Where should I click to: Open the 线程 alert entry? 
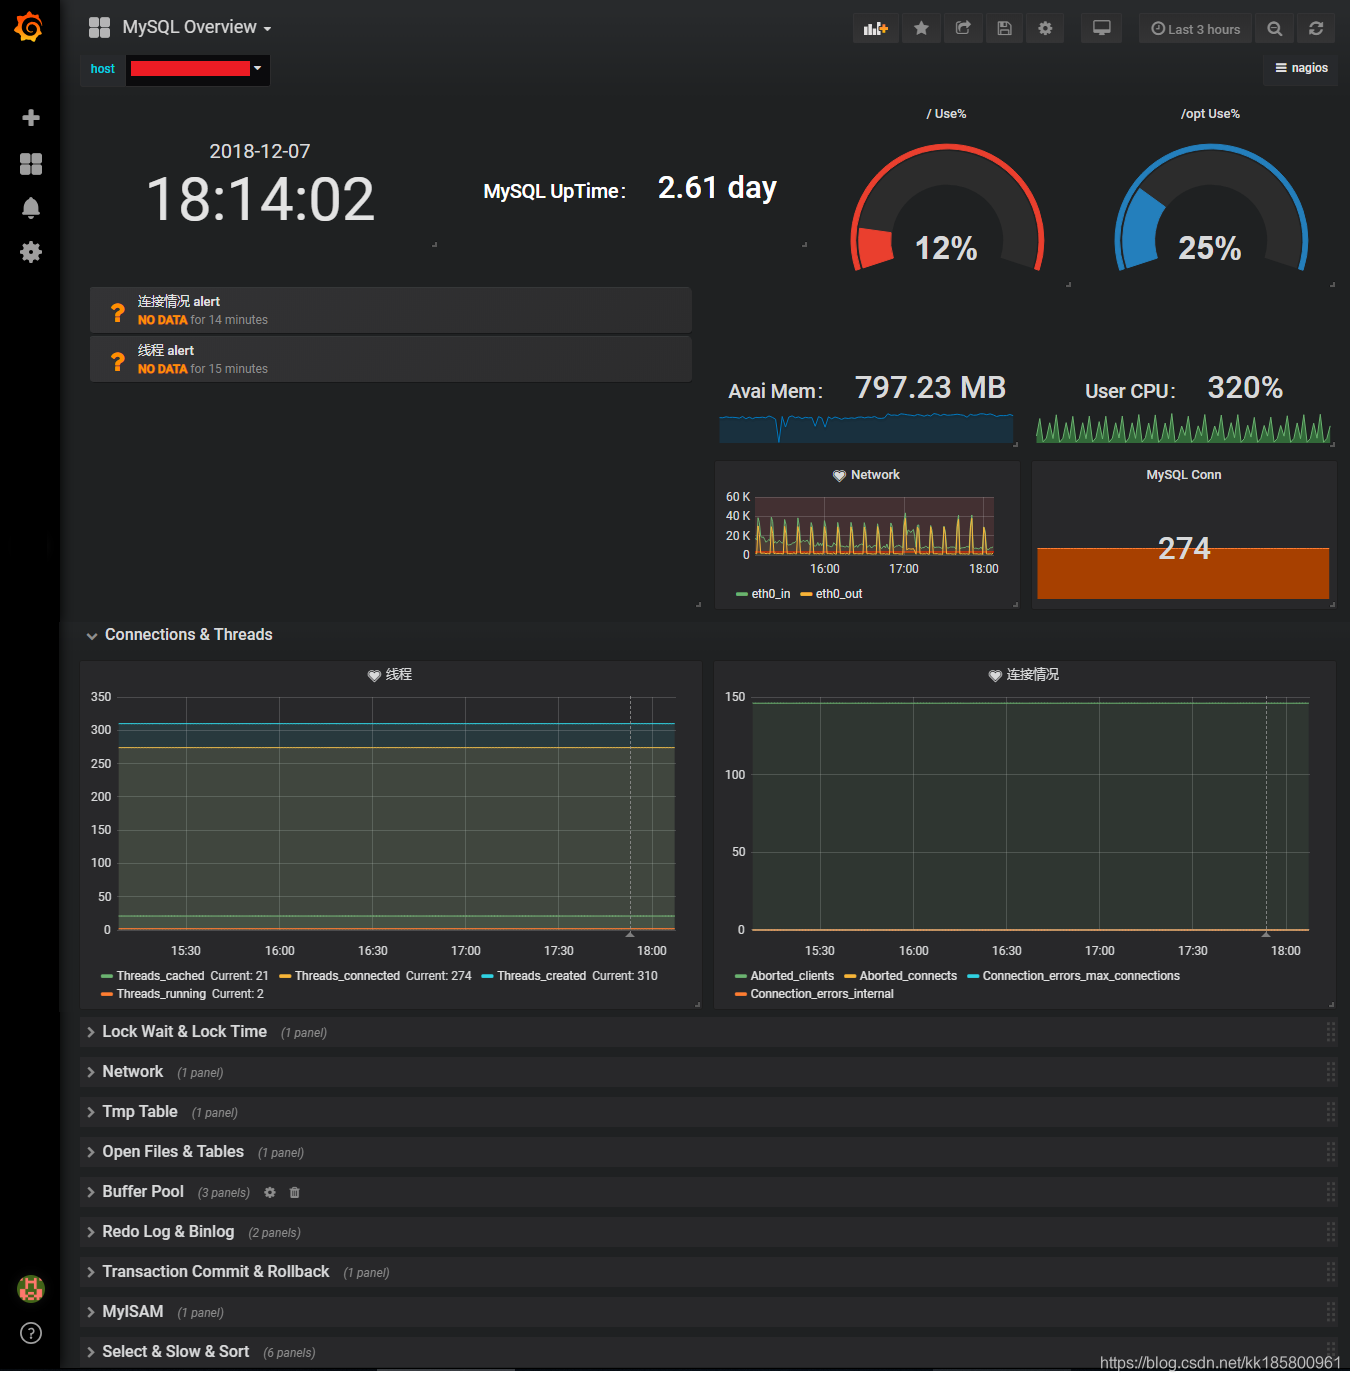(x=391, y=359)
